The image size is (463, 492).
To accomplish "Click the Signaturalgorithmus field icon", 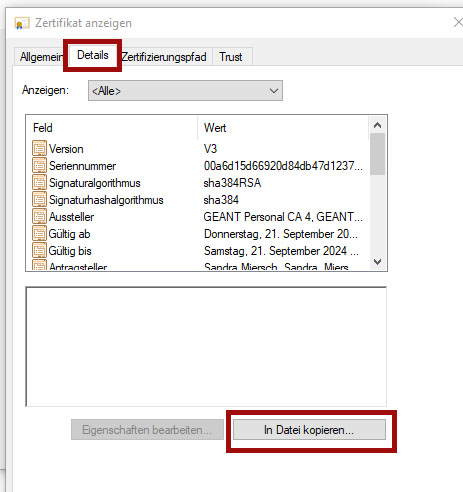I will click(x=39, y=182).
